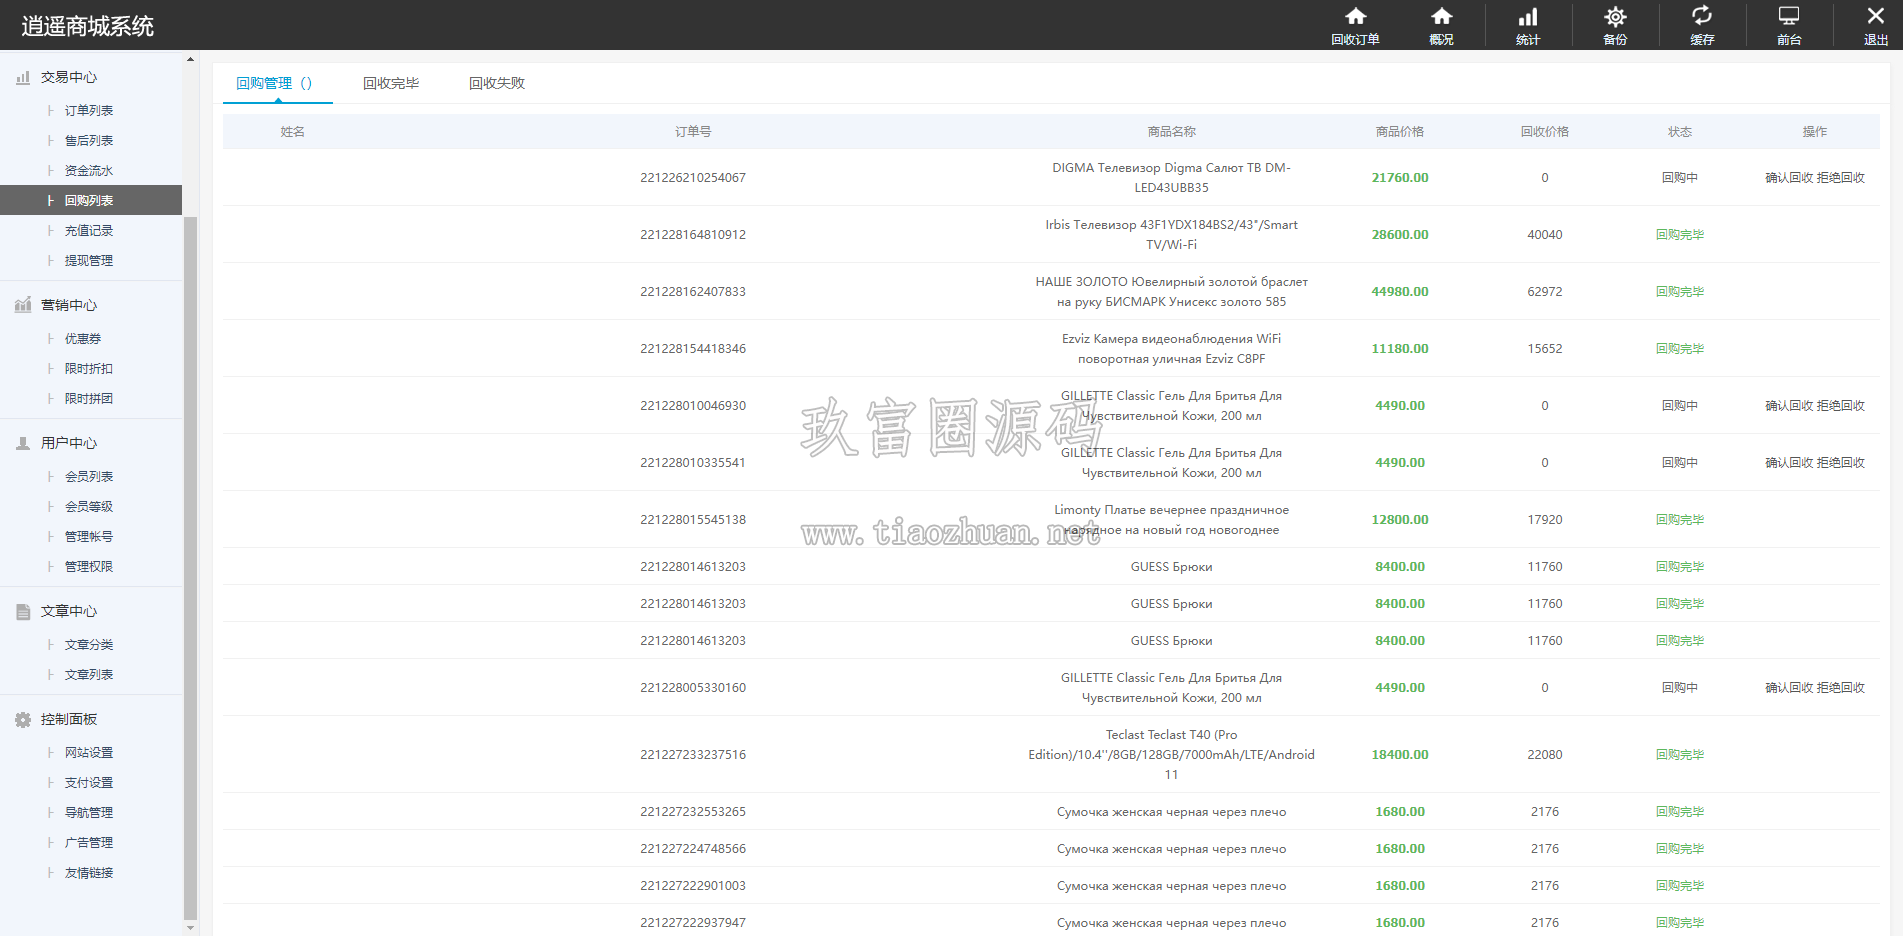
Task: Open 会员列表 in the sidebar
Action: (89, 476)
